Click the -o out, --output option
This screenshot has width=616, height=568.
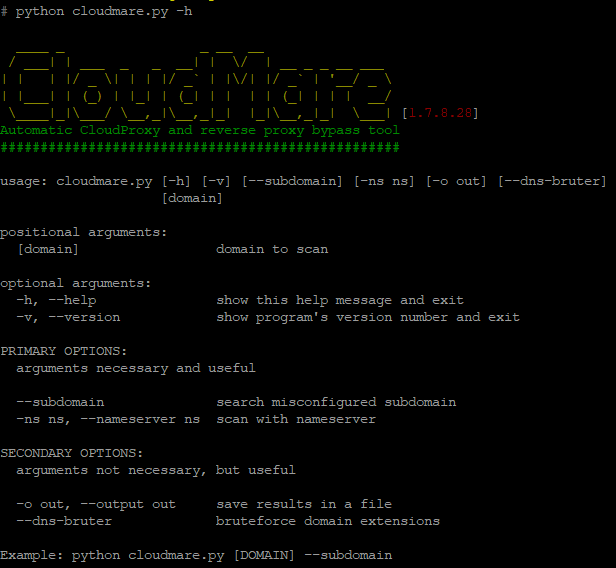[96, 504]
